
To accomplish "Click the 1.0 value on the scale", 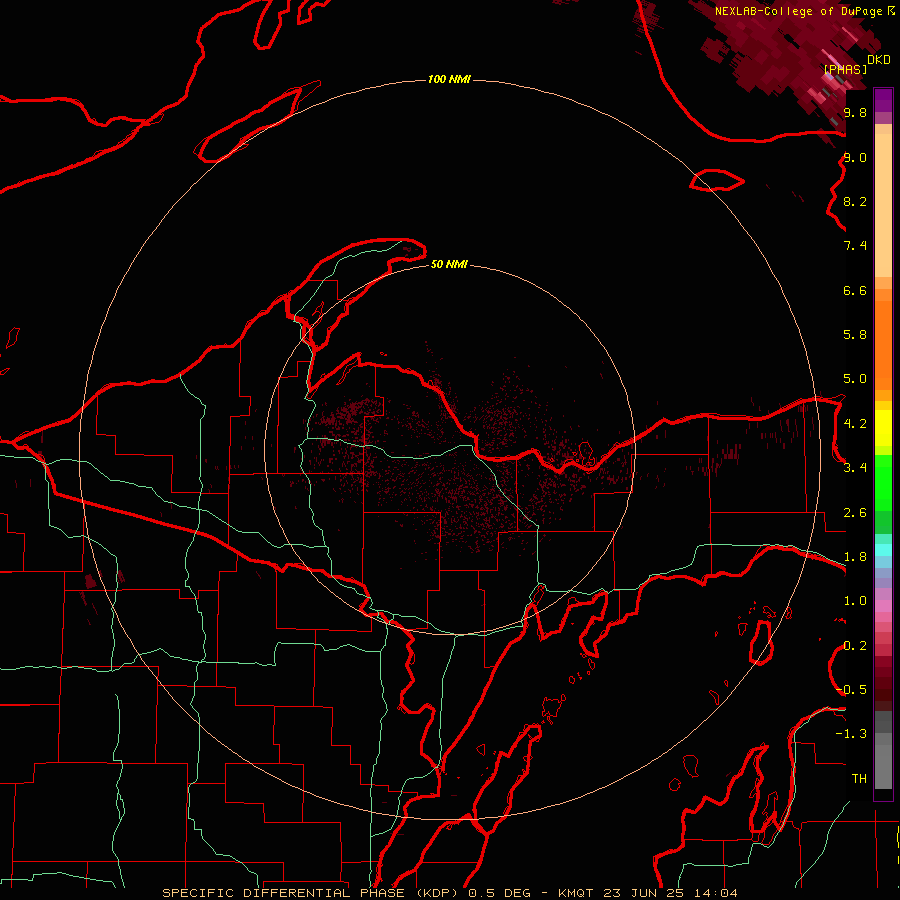I will click(x=855, y=601).
